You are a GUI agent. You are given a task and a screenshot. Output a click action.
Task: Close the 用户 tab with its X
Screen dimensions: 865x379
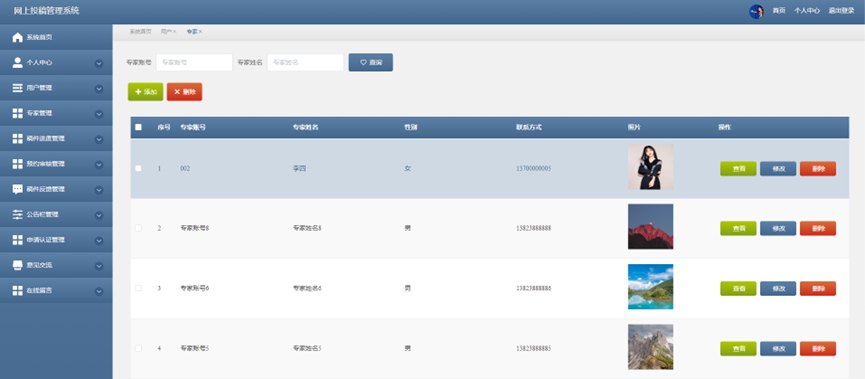pyautogui.click(x=174, y=32)
